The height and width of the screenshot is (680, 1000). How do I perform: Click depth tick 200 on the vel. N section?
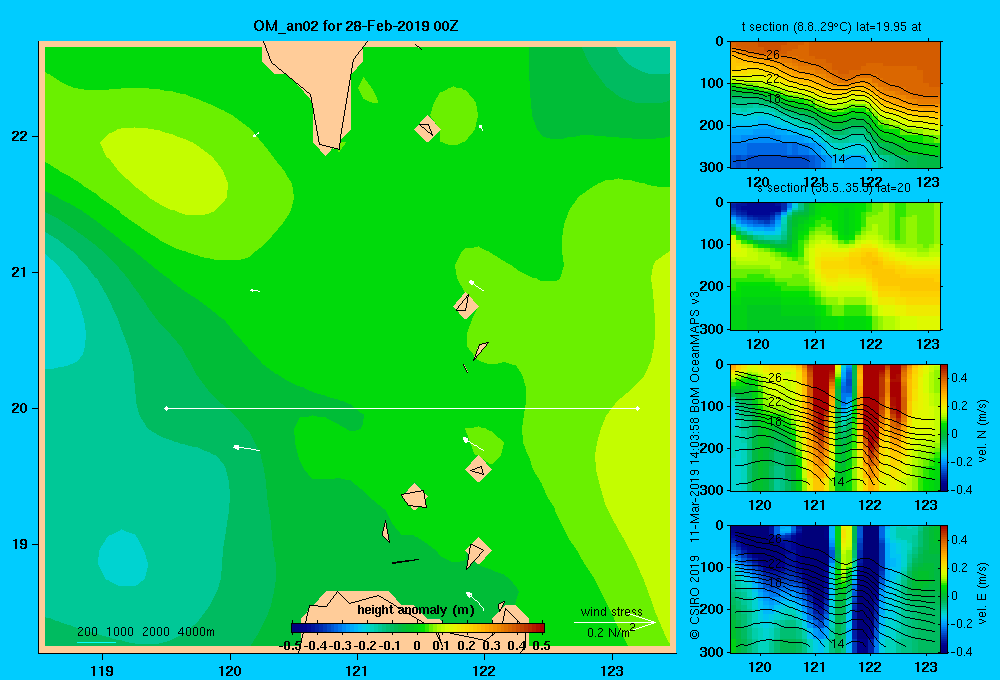point(712,448)
